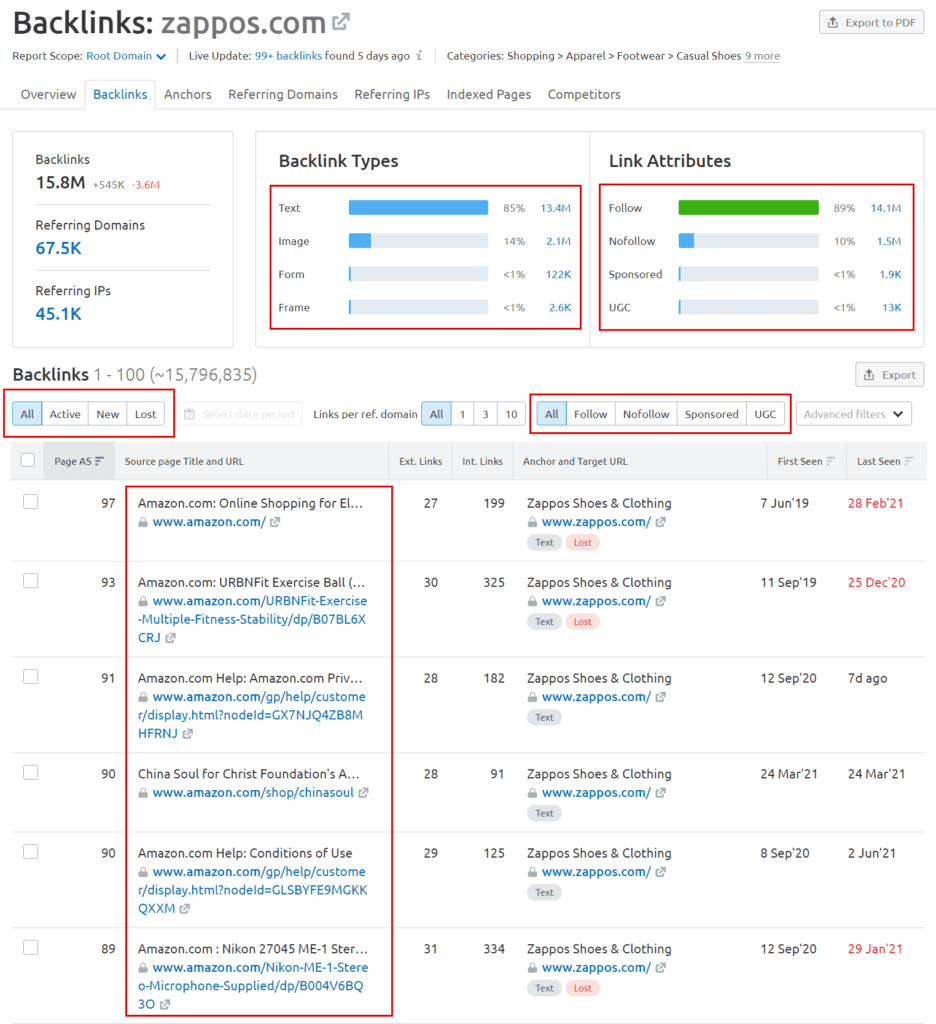Screen dimensions: 936x1024
Task: Open Referring Domains tab
Action: (283, 94)
